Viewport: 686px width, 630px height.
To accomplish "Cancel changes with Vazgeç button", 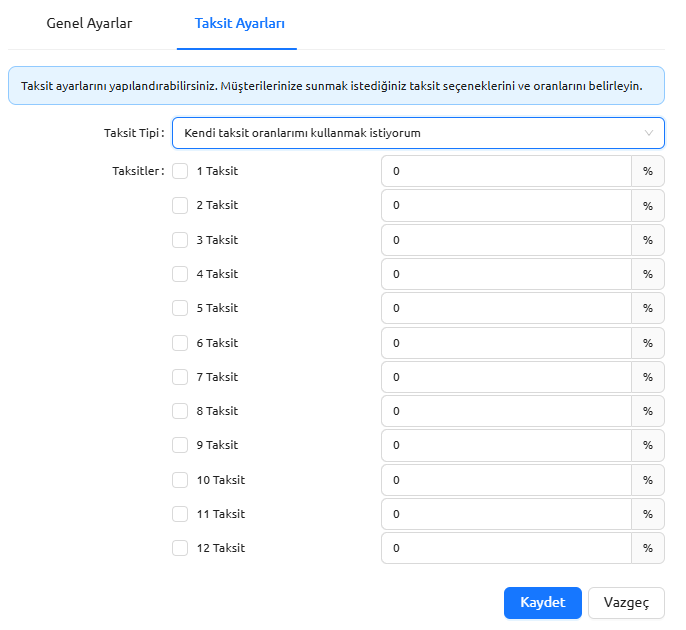I will click(x=626, y=603).
